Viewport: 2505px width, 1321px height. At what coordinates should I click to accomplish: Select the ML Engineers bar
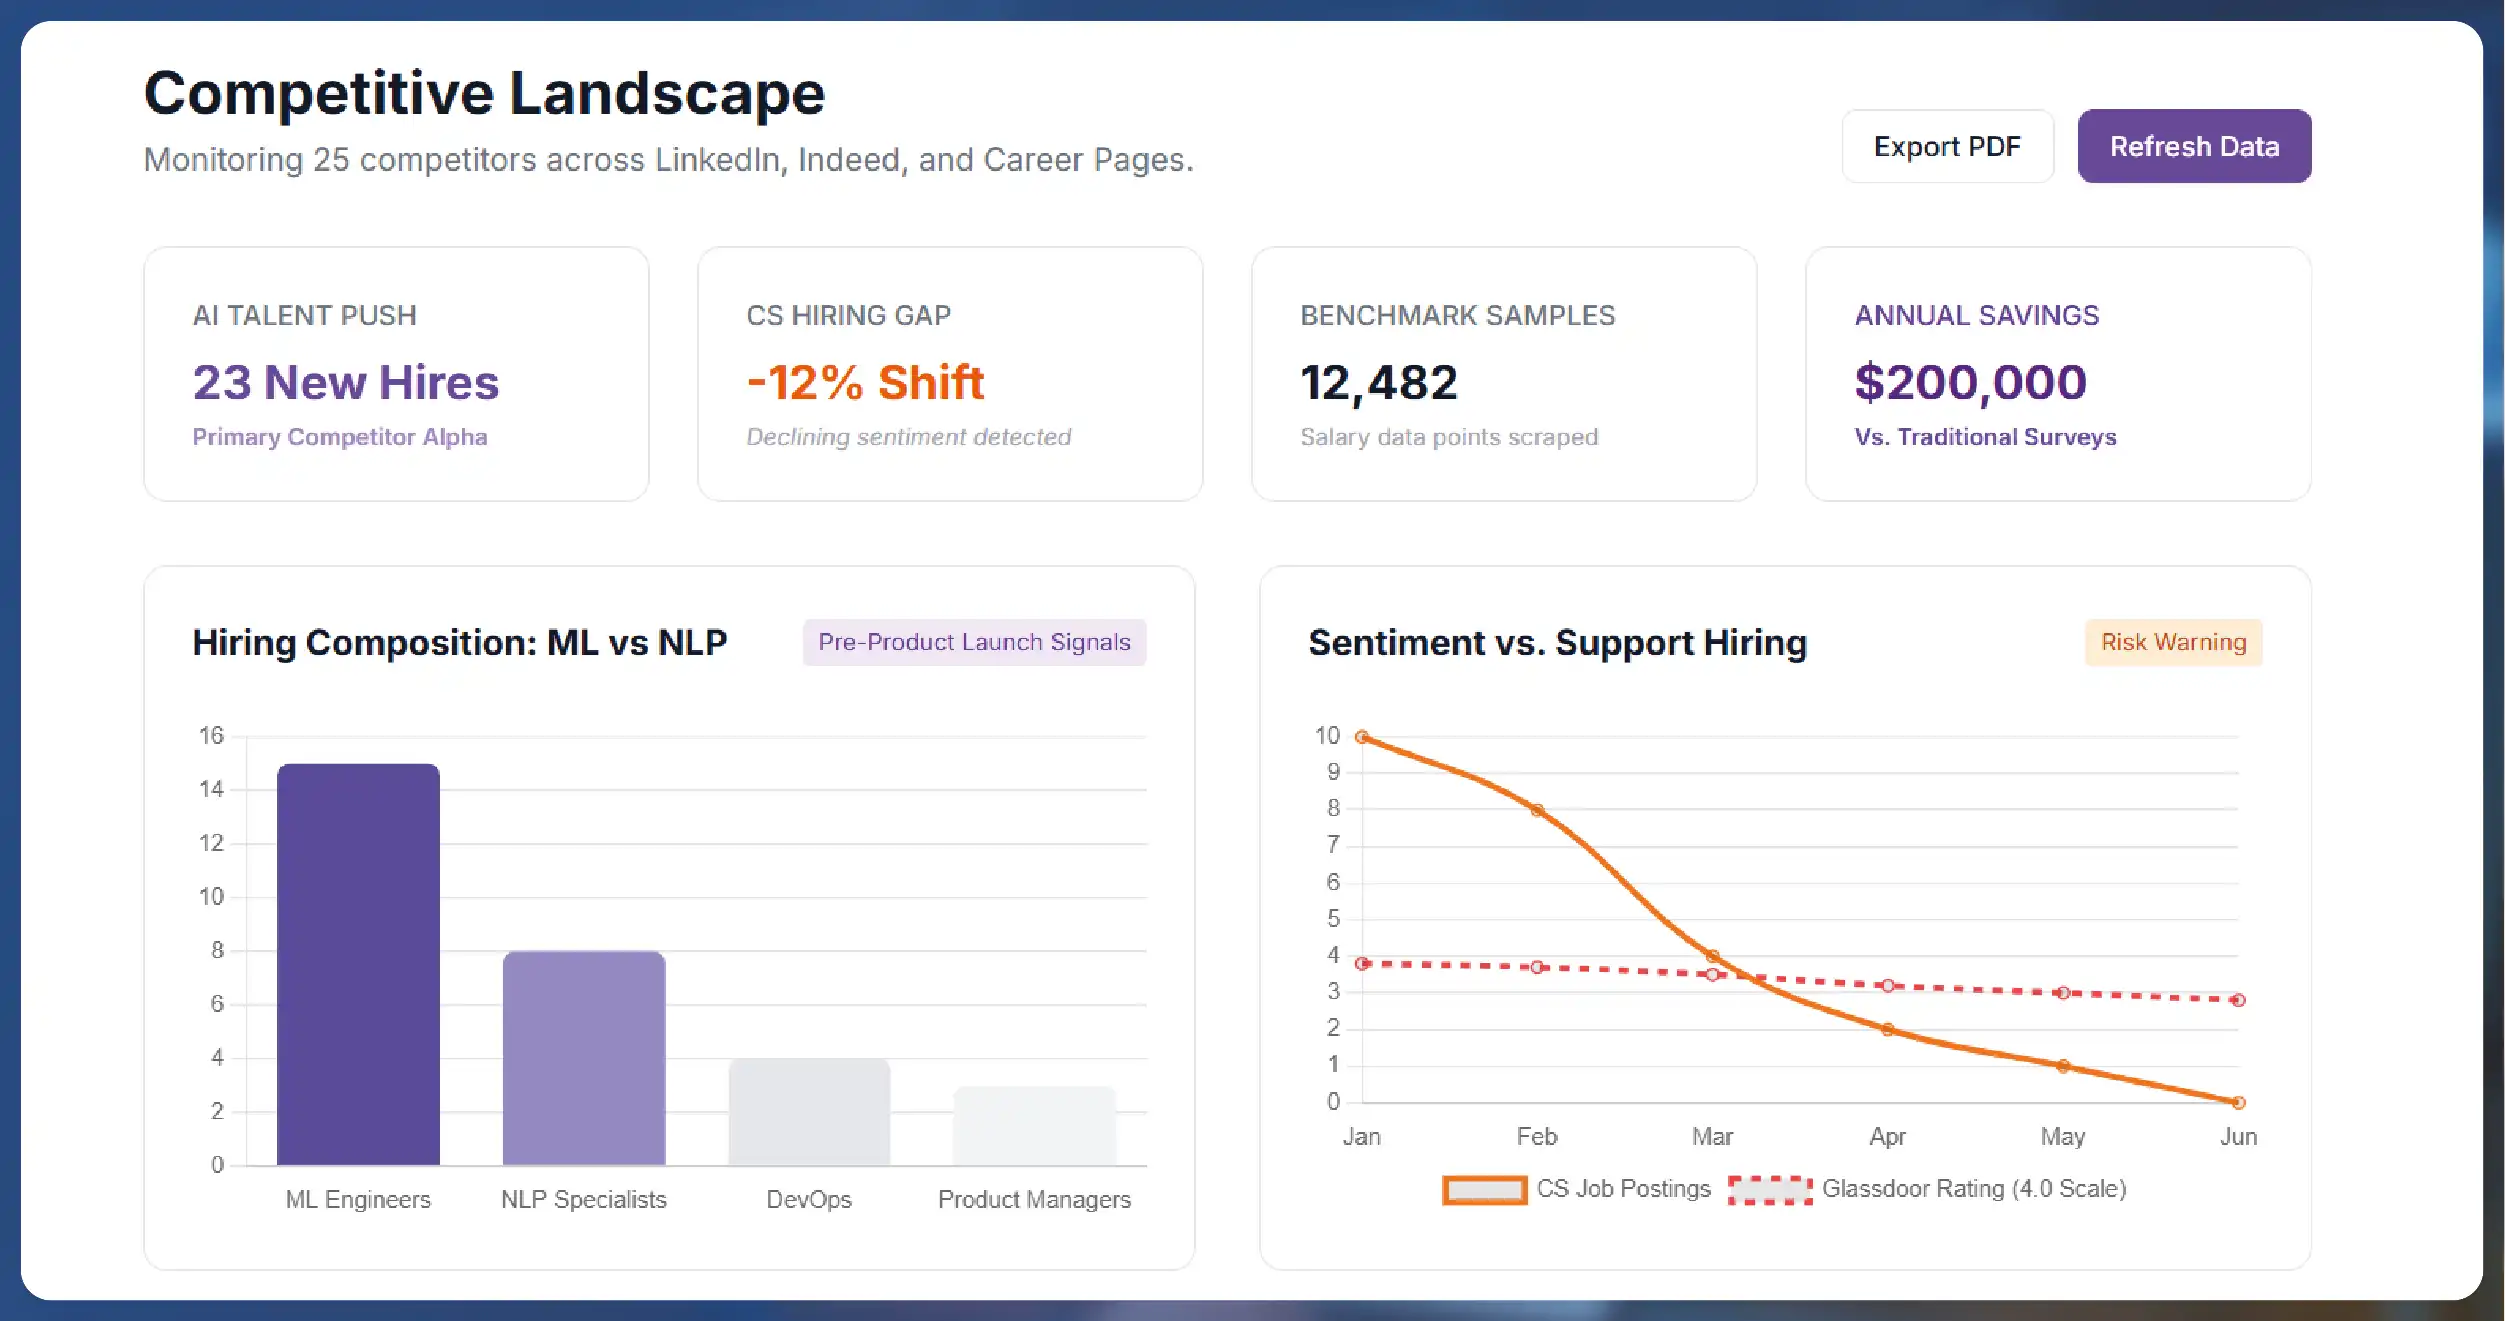(x=358, y=965)
